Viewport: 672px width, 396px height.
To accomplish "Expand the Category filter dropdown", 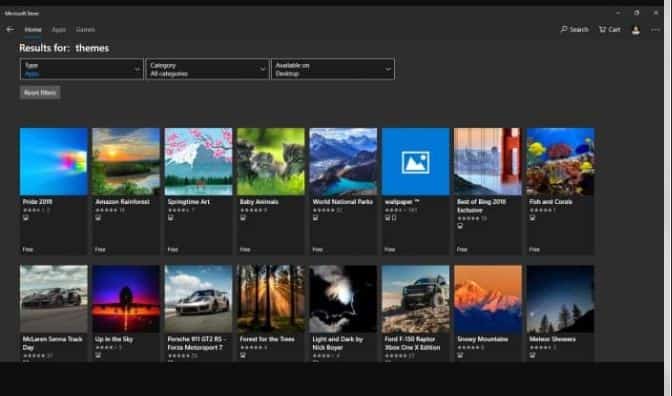I will [207, 69].
